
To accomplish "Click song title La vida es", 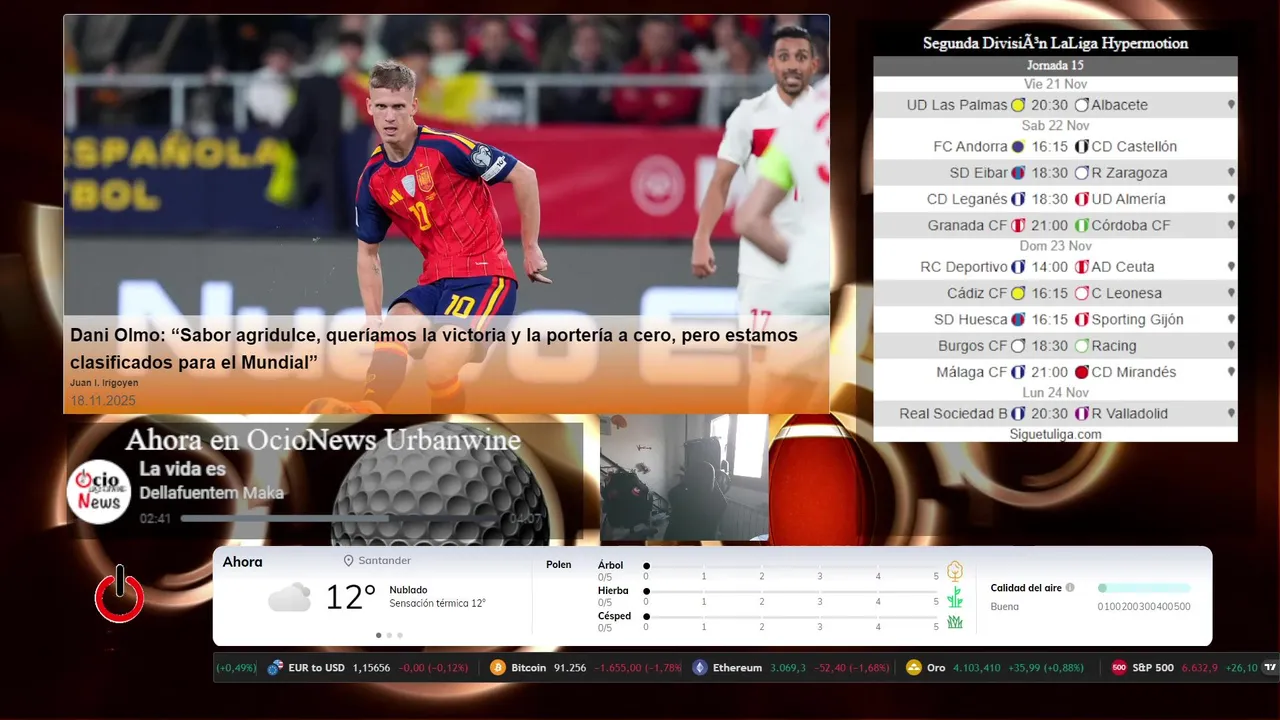I will tap(182, 469).
